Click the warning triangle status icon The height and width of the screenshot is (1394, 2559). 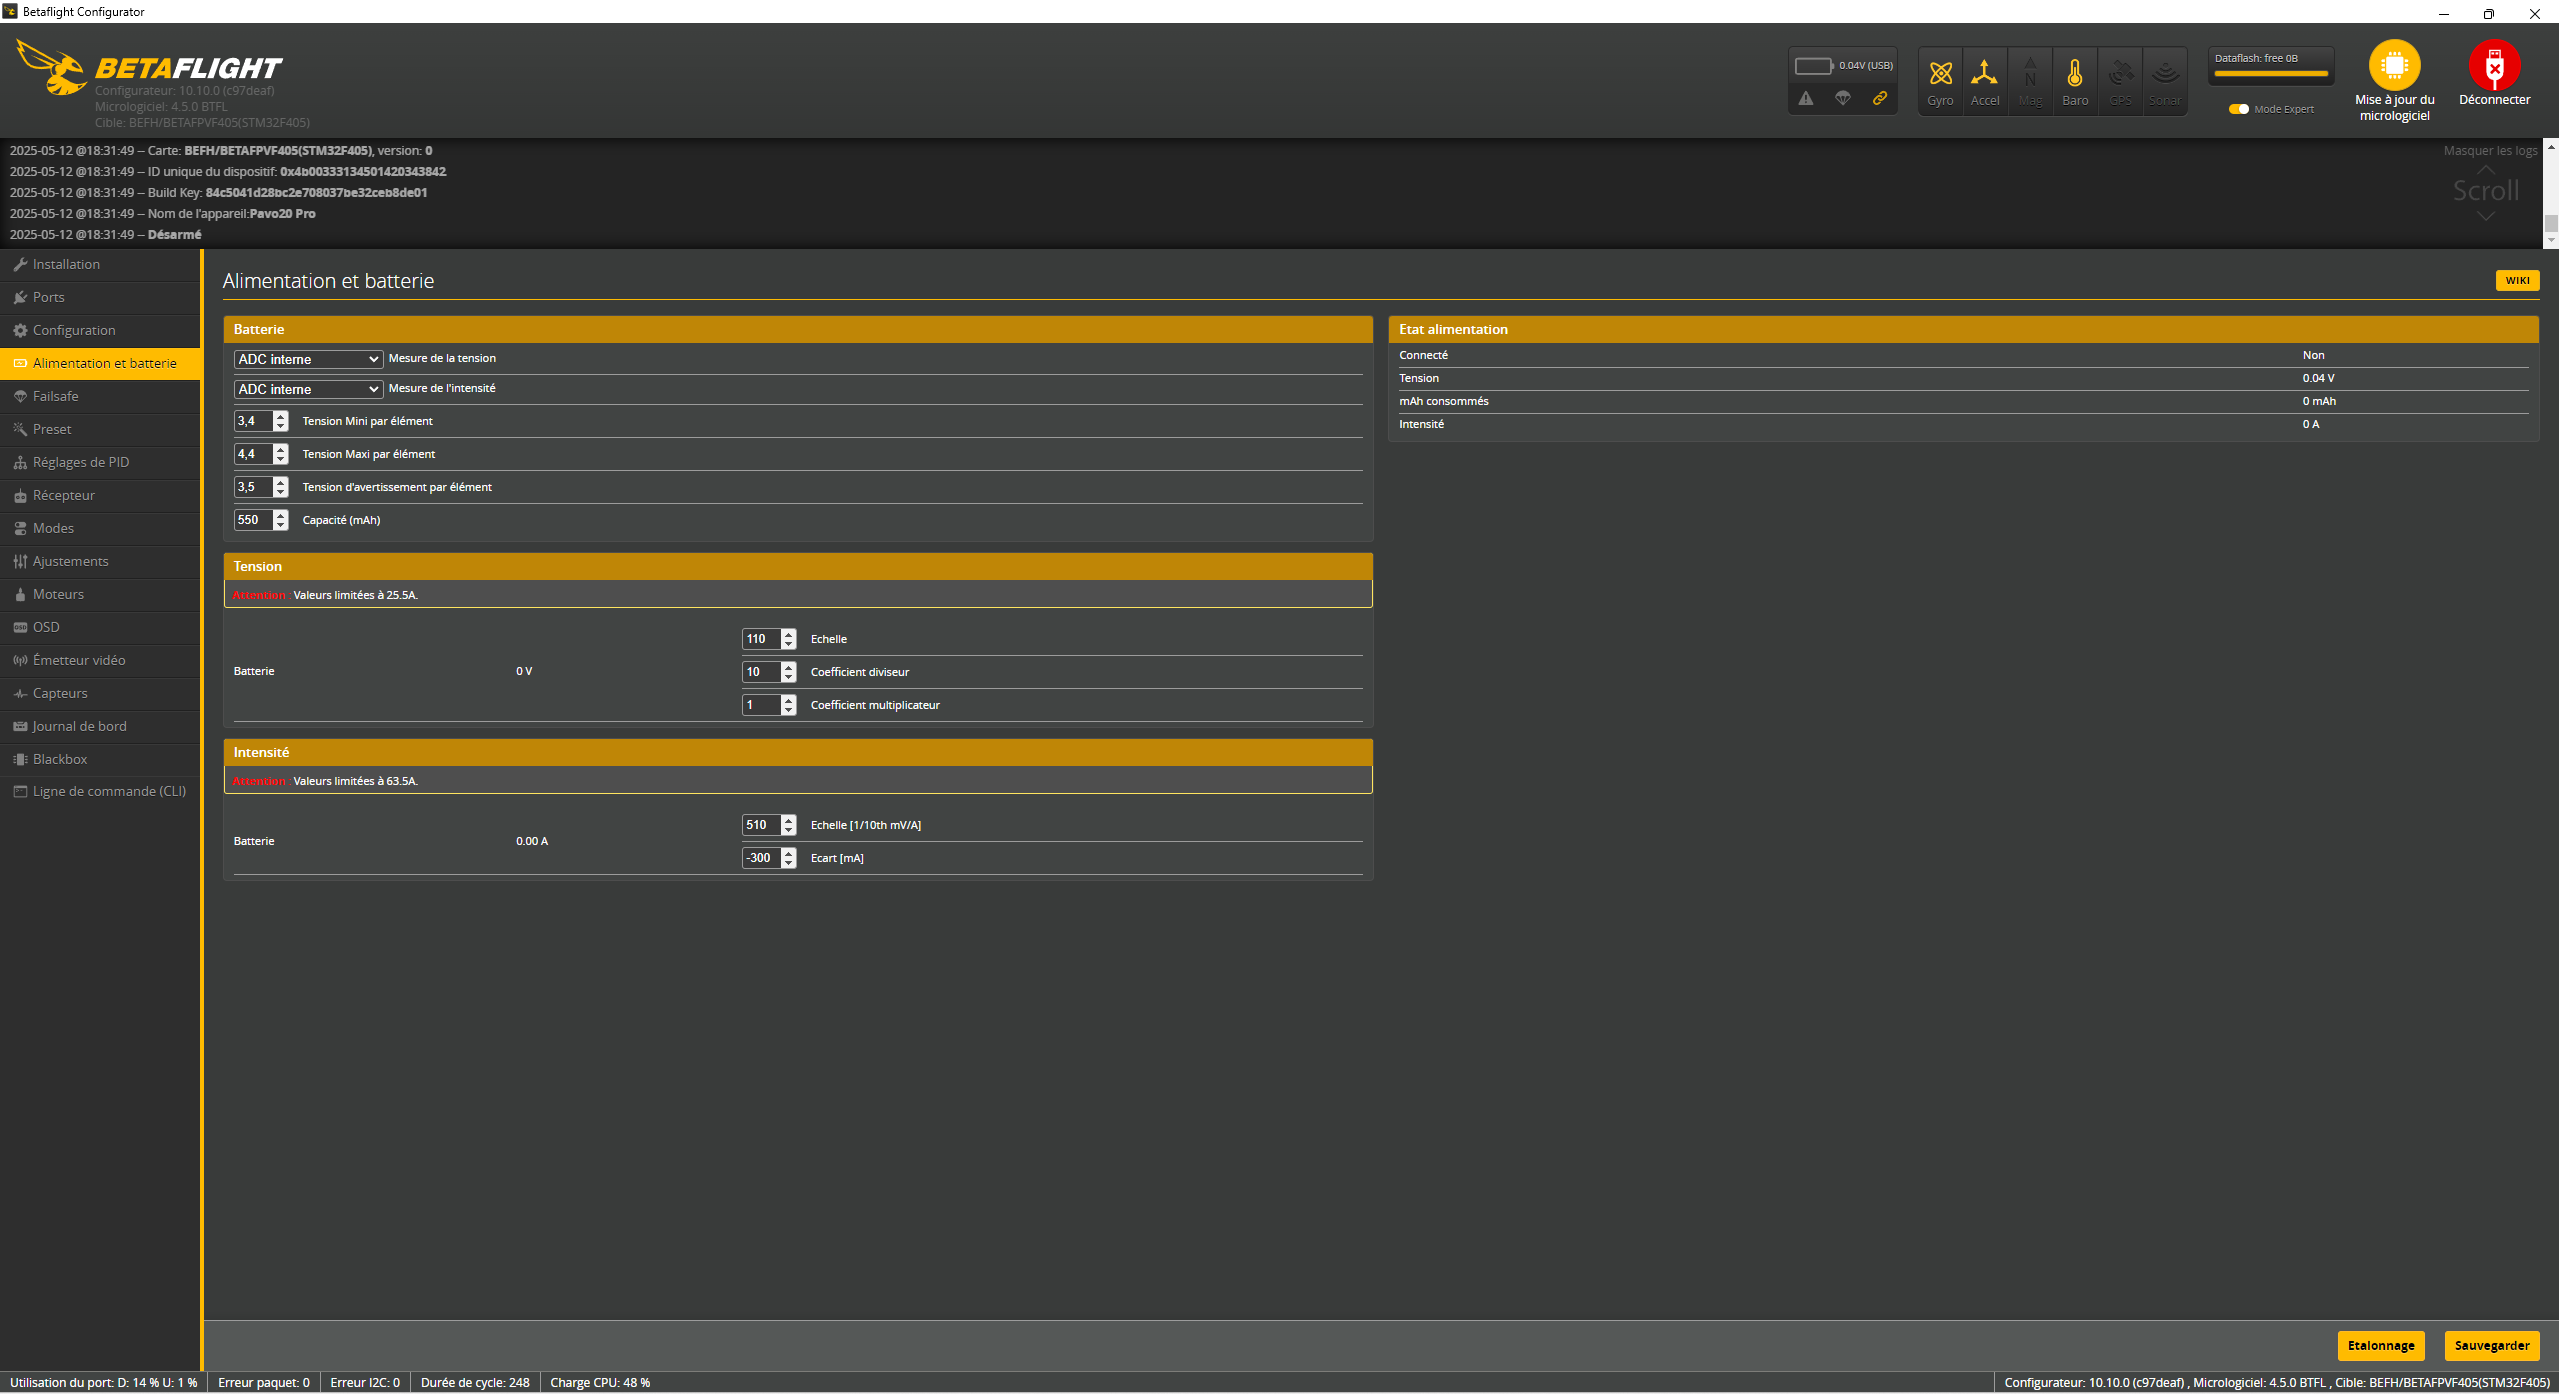pos(1806,98)
